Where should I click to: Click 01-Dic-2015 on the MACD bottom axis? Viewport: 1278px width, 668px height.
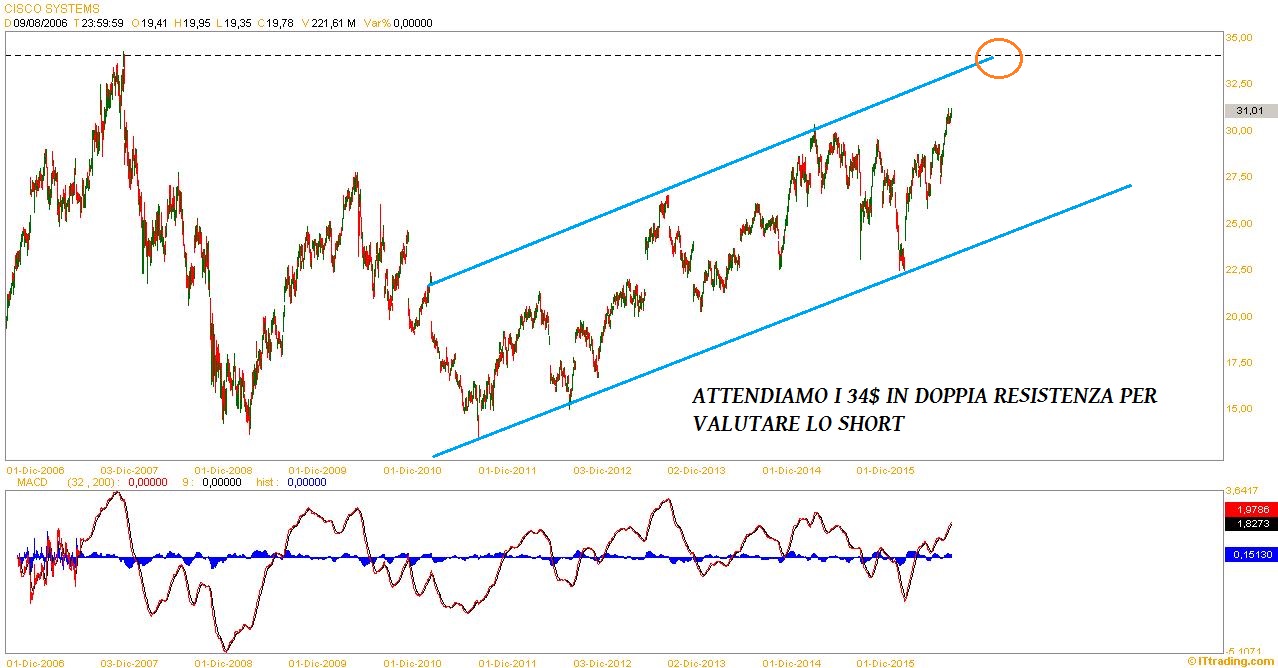point(886,662)
